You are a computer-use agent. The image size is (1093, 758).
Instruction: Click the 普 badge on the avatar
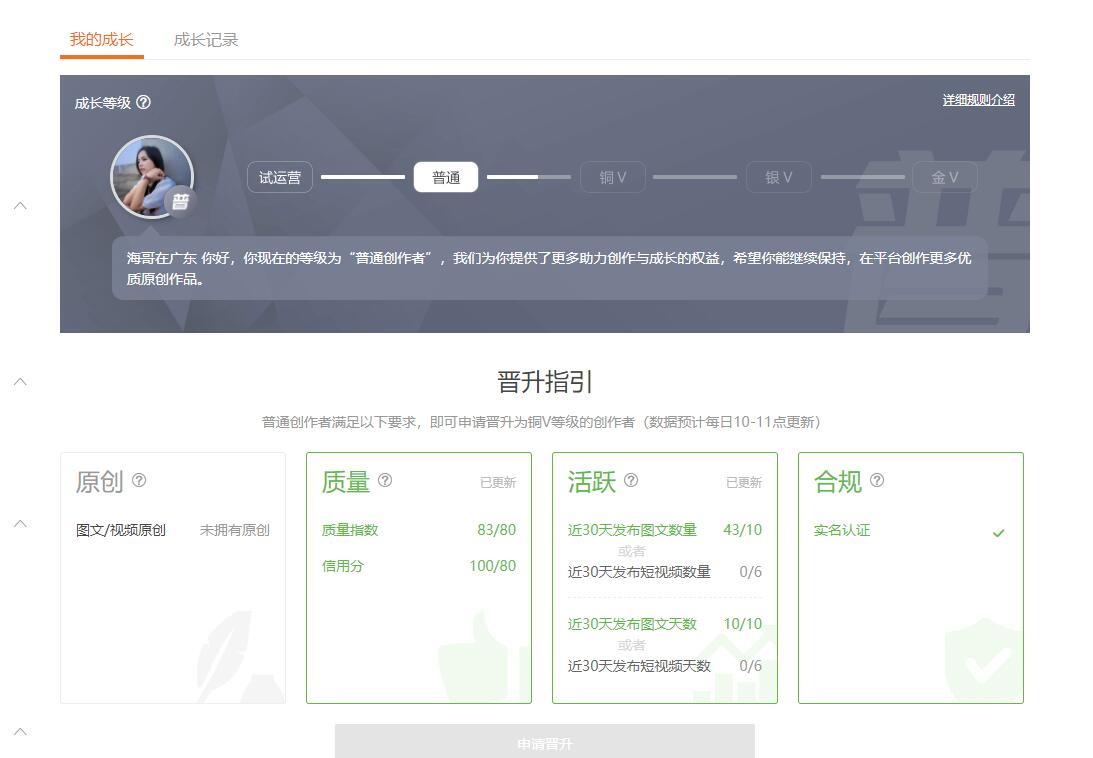(182, 201)
